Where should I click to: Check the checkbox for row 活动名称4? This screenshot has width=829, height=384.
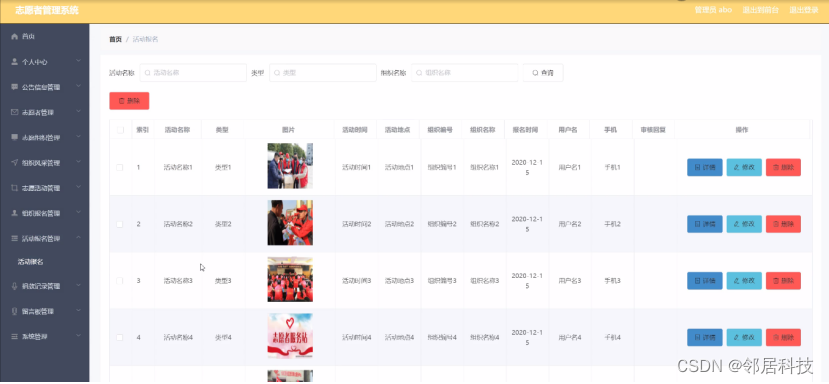pyautogui.click(x=119, y=337)
